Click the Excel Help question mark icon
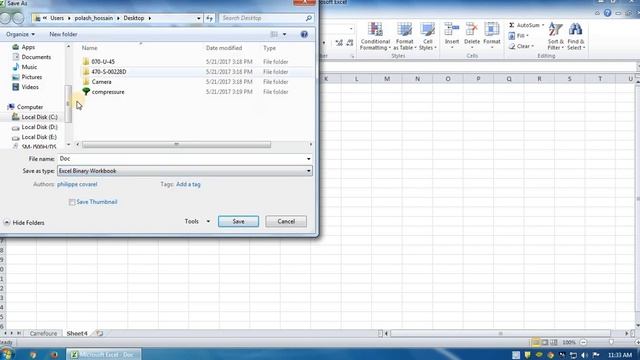640x360 pixels. point(607,13)
